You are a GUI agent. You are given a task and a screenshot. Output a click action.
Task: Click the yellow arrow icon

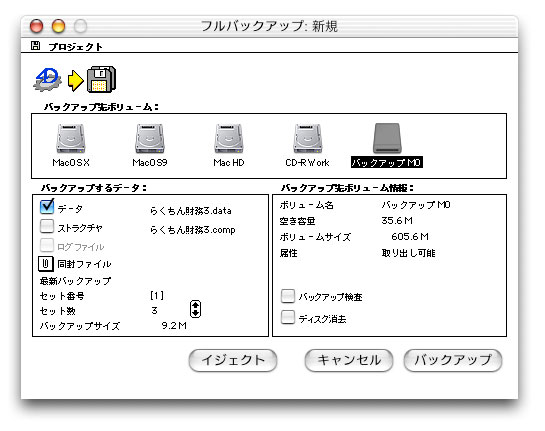pyautogui.click(x=75, y=81)
